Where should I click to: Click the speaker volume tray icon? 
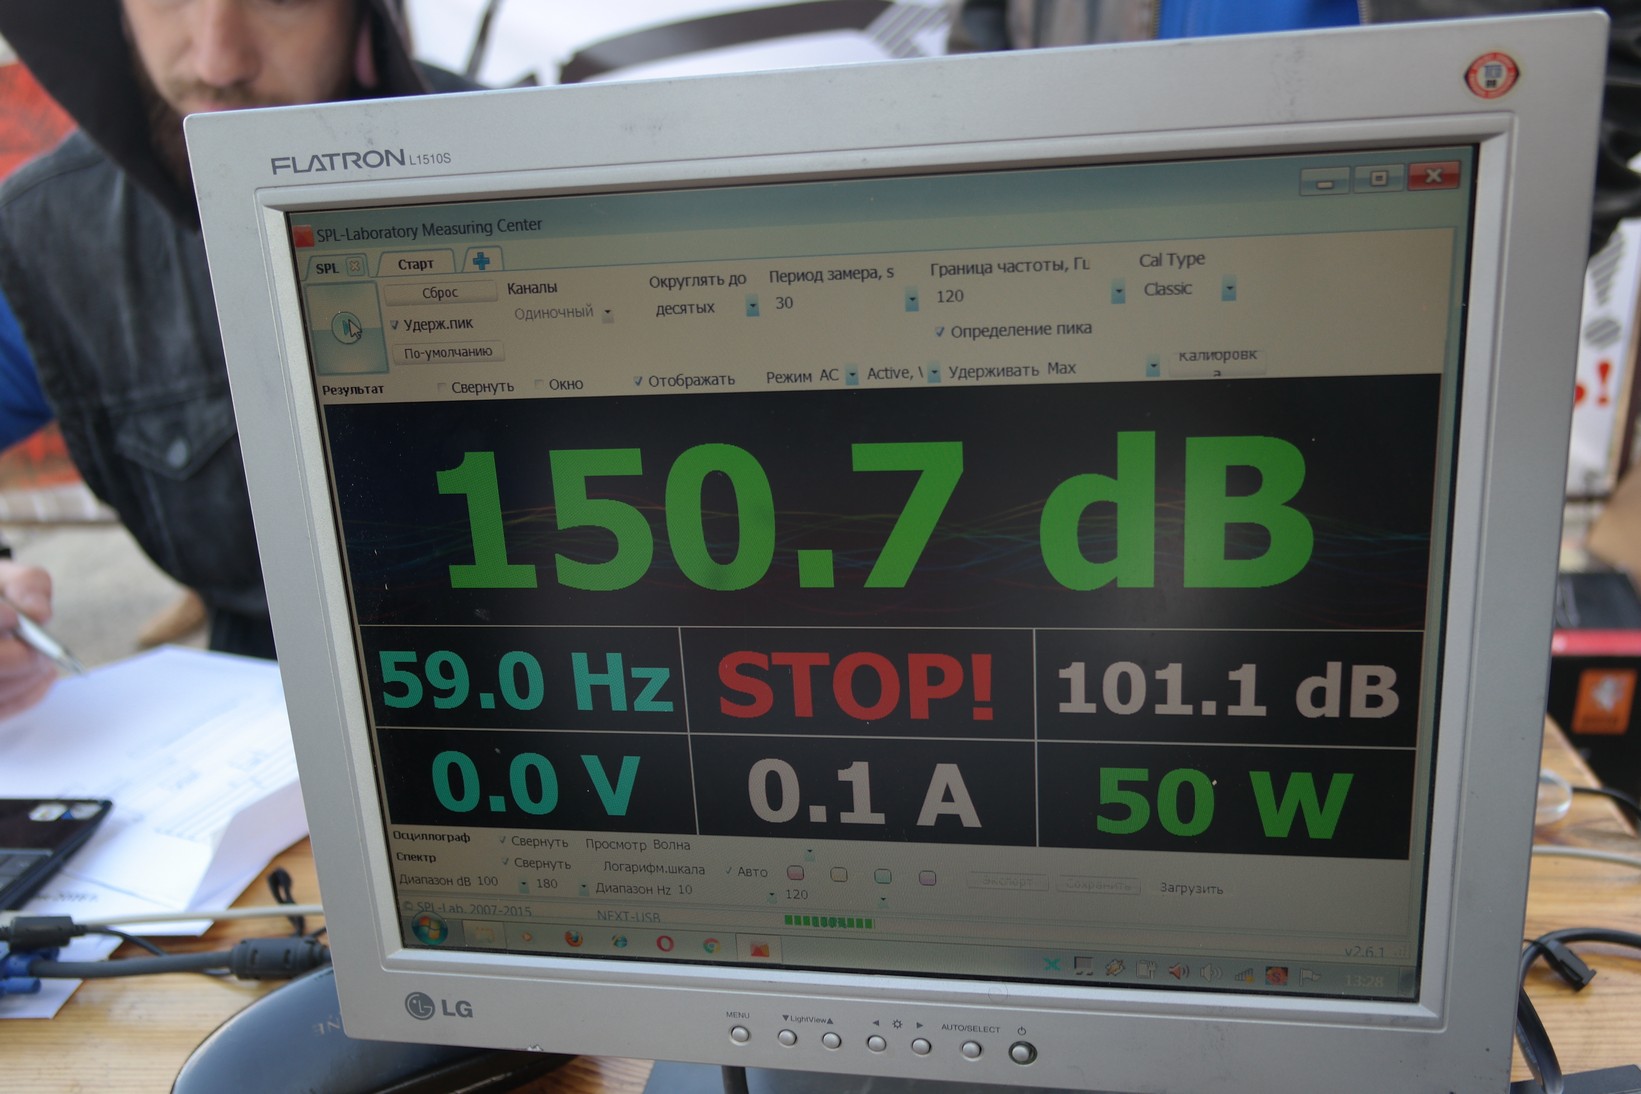pos(1178,972)
